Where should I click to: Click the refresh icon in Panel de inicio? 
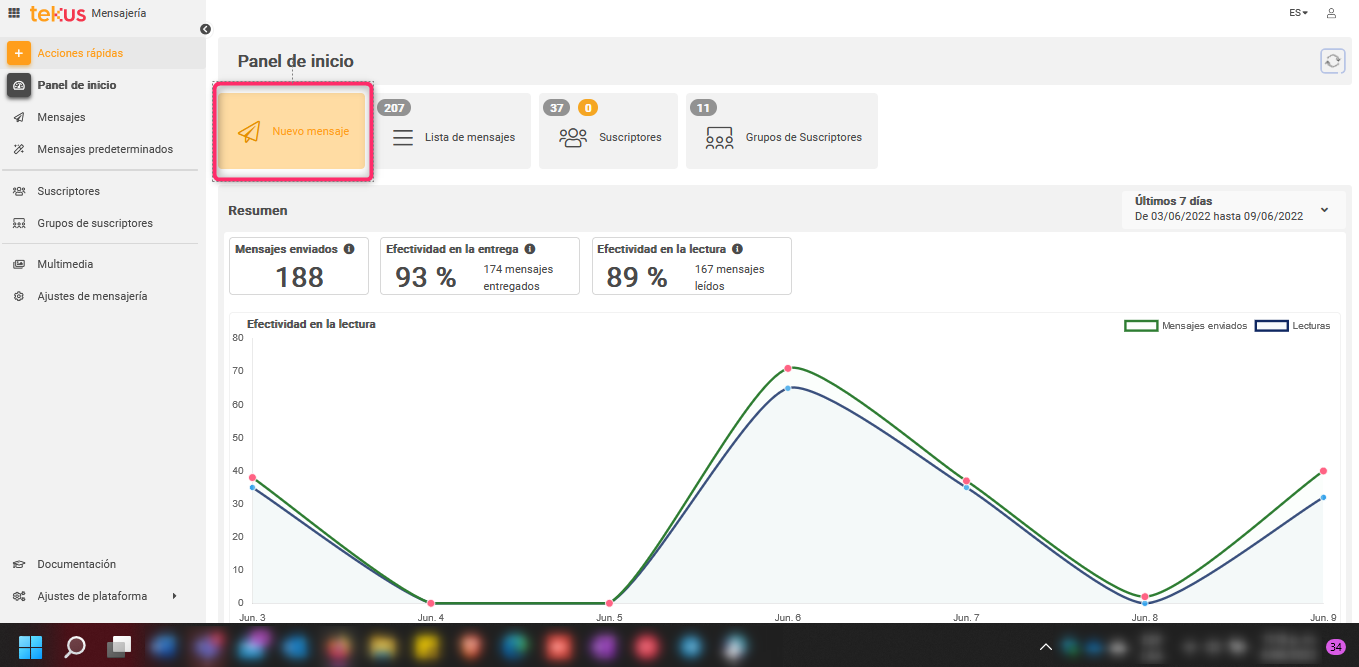[x=1332, y=61]
